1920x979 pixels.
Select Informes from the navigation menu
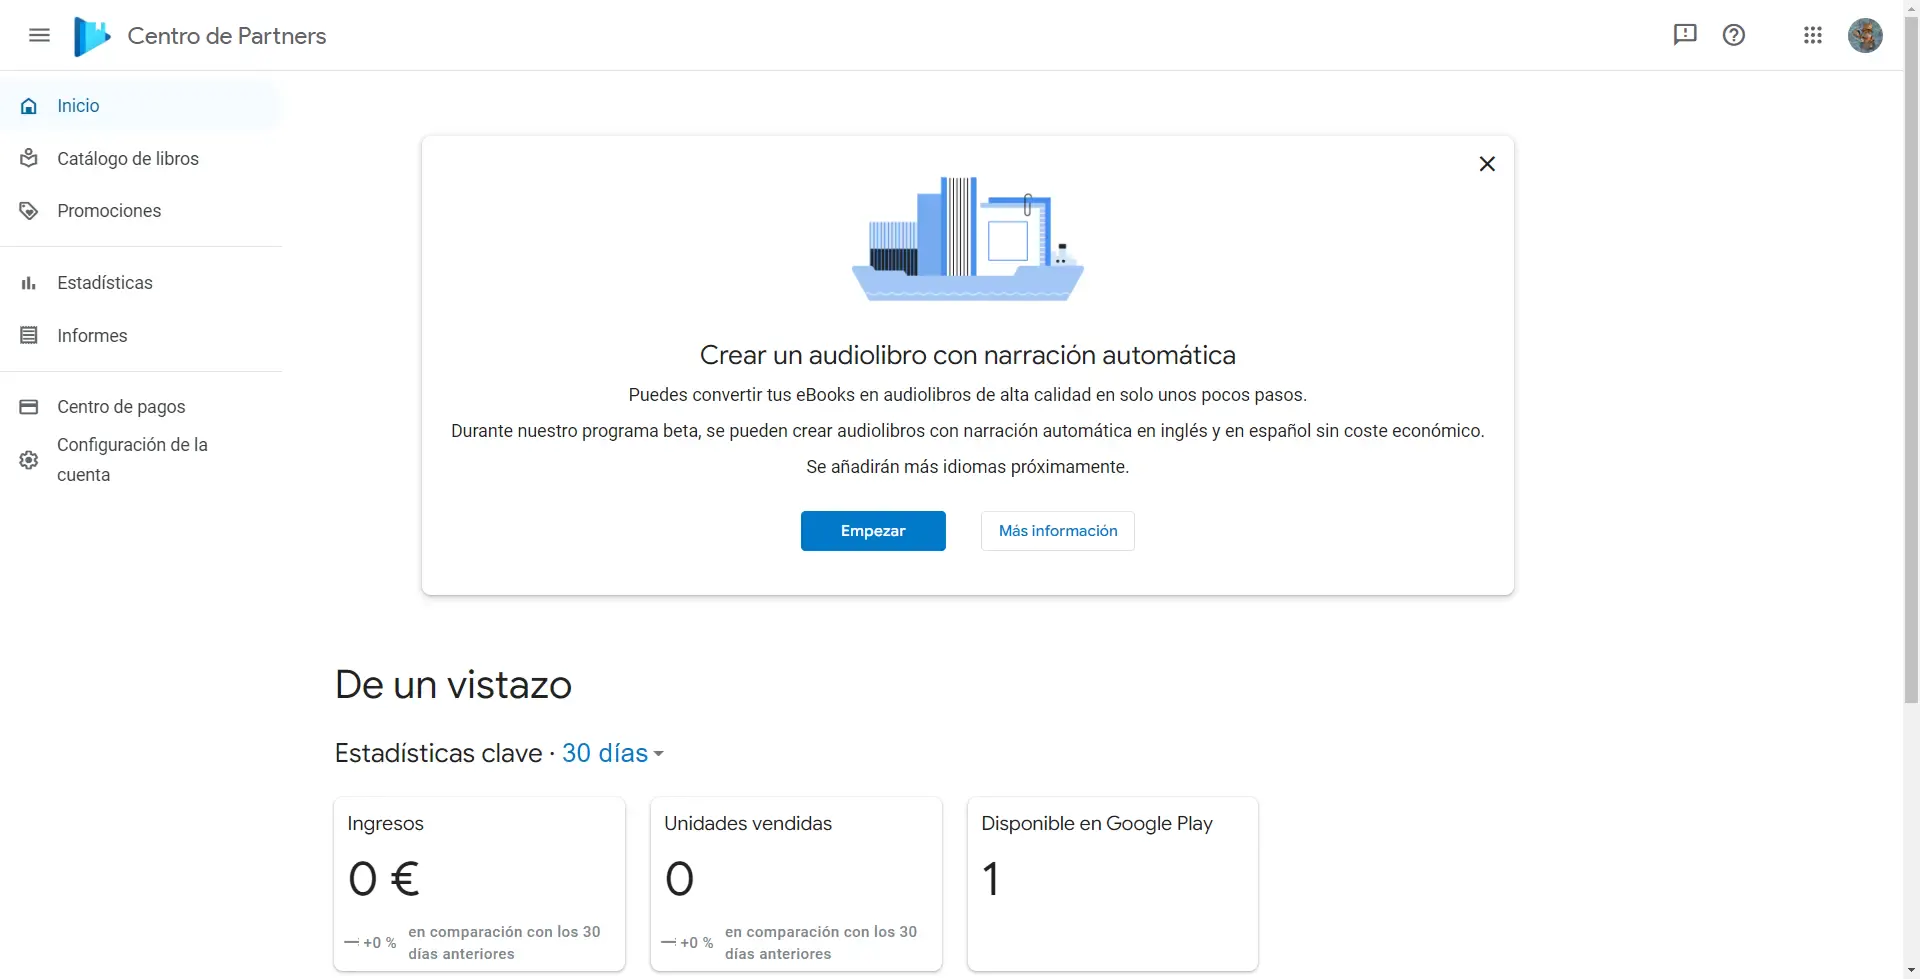click(92, 335)
